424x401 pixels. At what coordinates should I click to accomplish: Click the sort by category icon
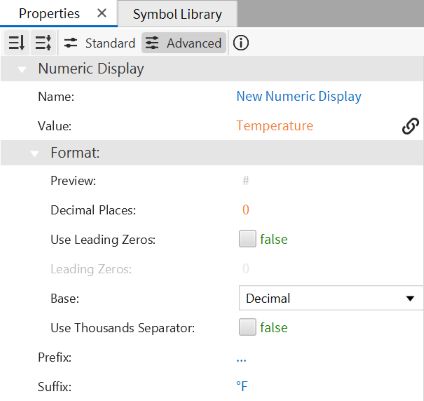pos(43,43)
